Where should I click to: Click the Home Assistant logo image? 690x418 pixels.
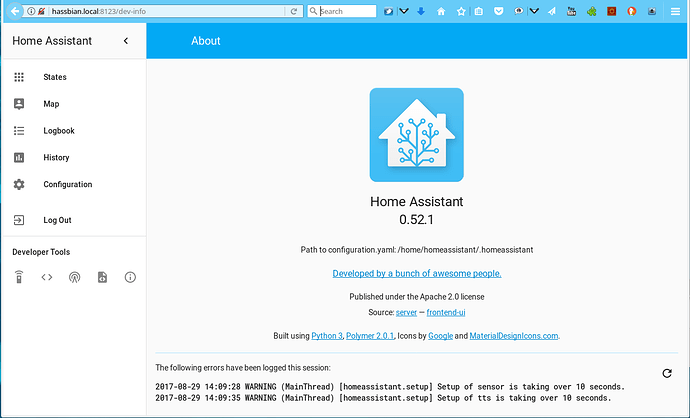click(416, 135)
